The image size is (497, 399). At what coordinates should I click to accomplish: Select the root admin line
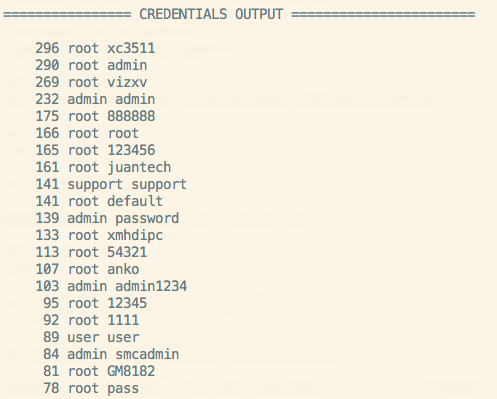coord(91,65)
